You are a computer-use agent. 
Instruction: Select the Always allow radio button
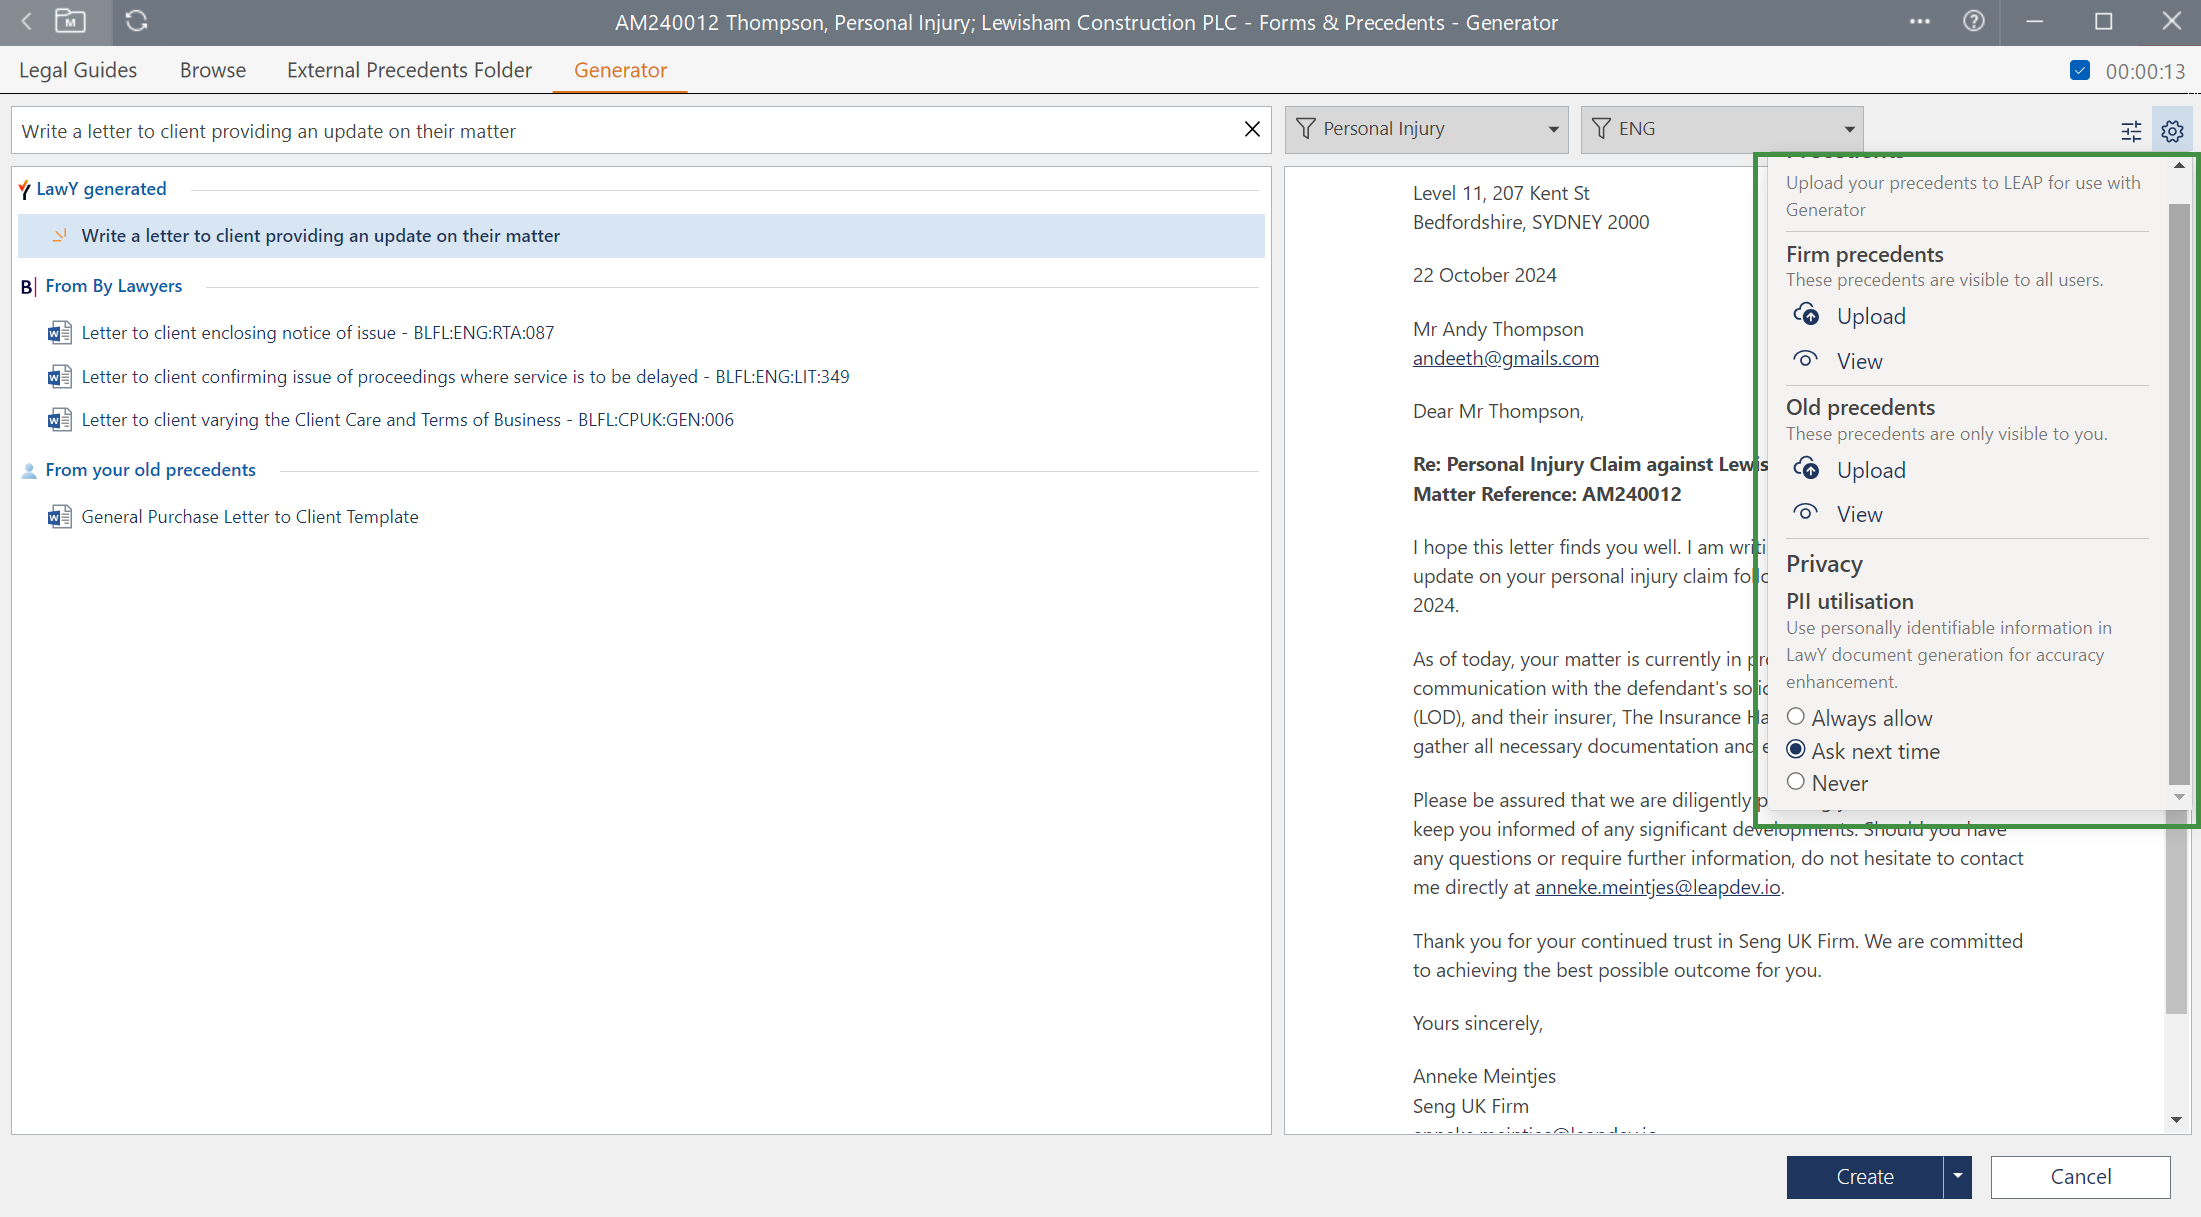click(x=1796, y=717)
